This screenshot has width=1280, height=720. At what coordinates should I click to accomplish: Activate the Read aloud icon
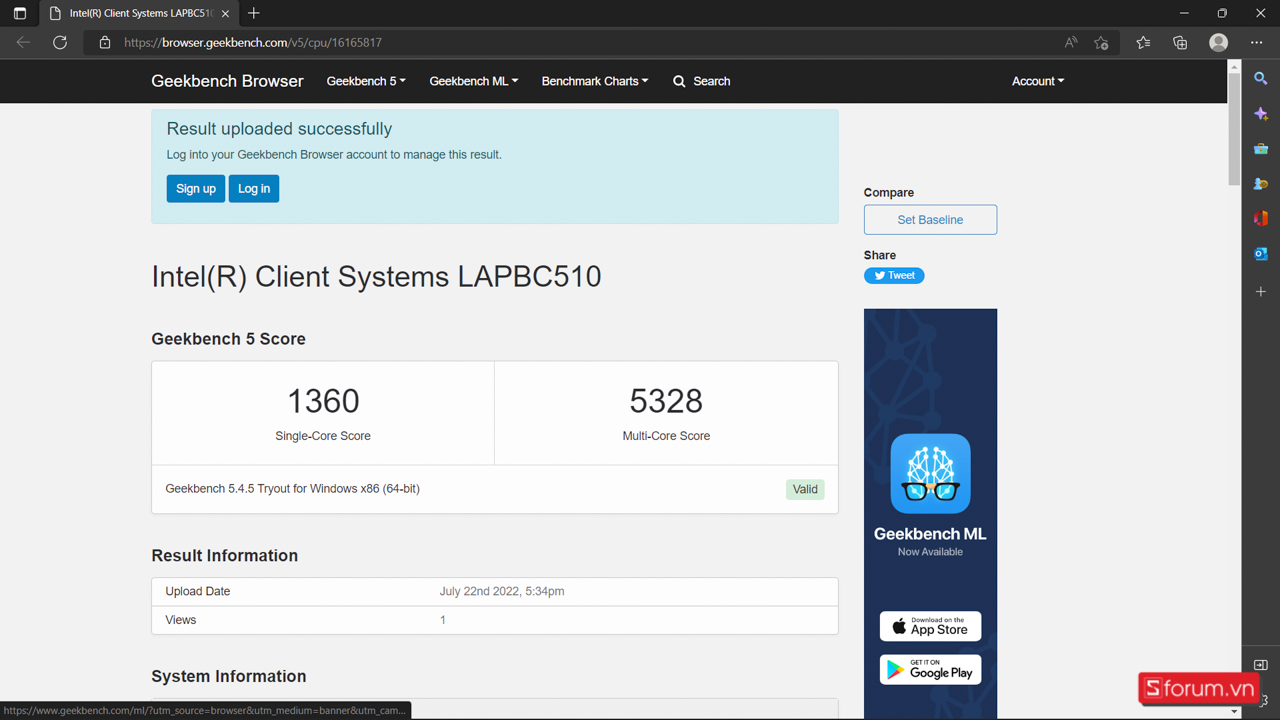pyautogui.click(x=1071, y=43)
